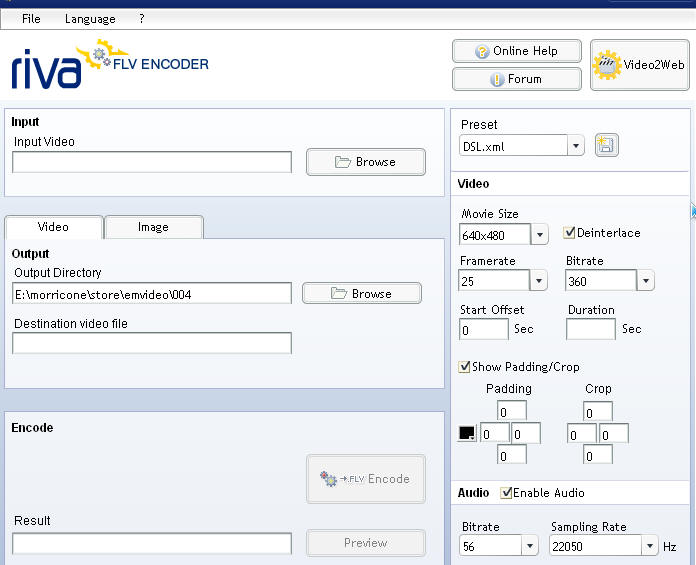Toggle the Enable Audio checkbox
The image size is (696, 565).
pos(506,493)
